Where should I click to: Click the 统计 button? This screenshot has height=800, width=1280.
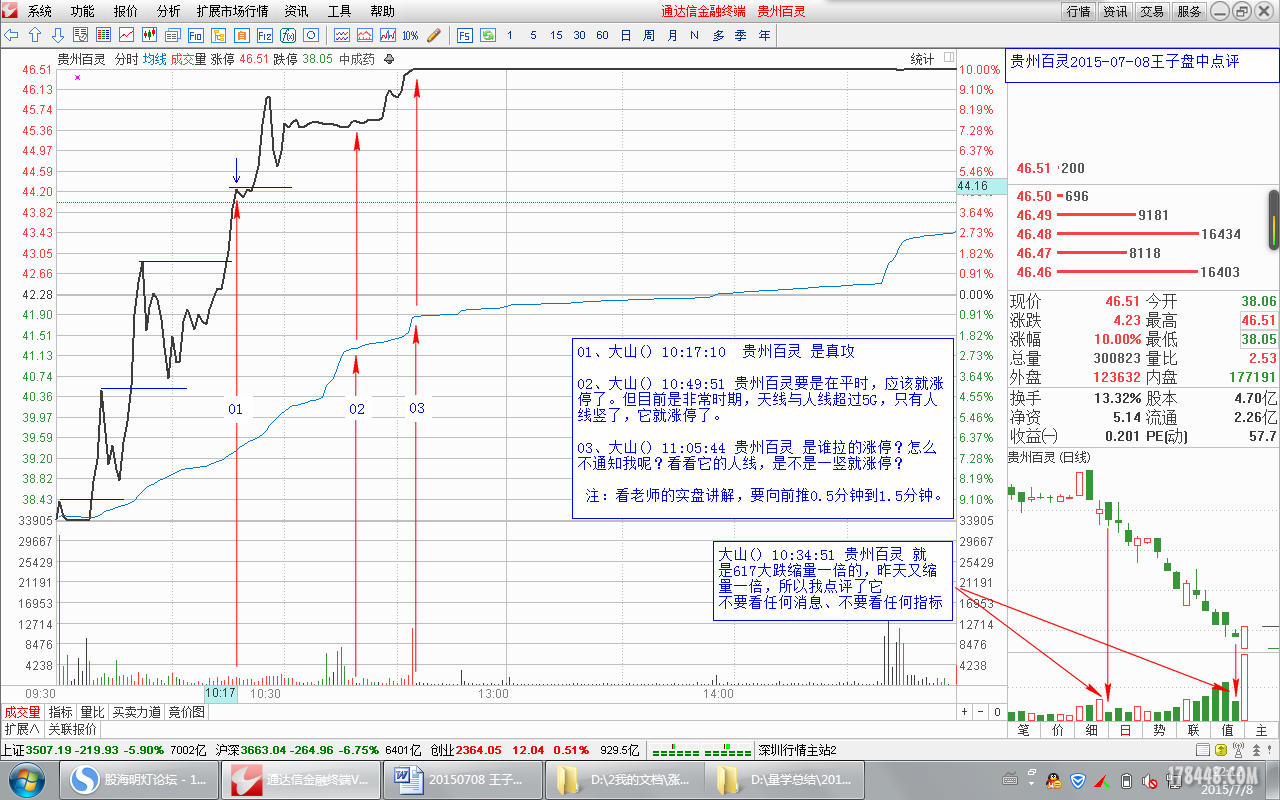tap(922, 59)
